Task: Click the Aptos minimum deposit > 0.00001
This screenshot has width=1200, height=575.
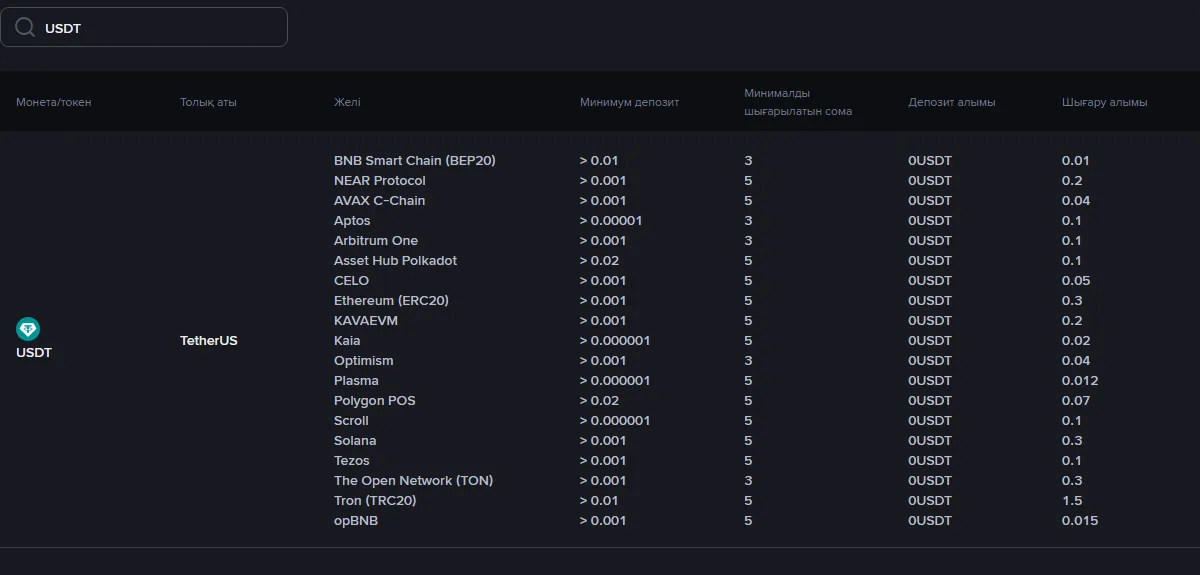Action: [x=611, y=220]
